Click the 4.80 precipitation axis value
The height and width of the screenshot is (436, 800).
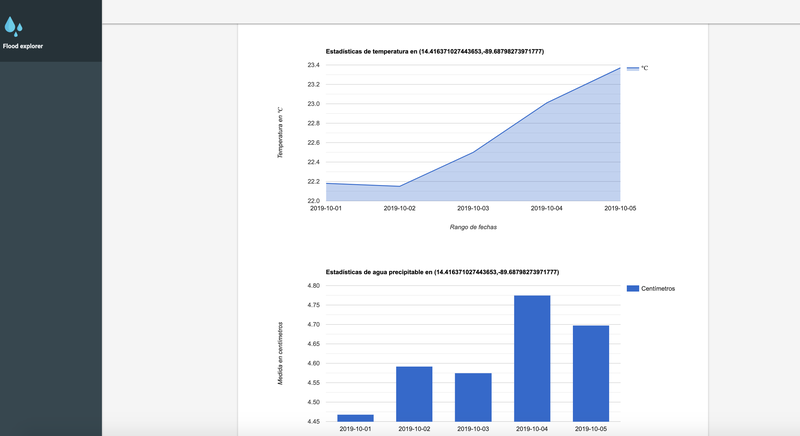tap(312, 286)
